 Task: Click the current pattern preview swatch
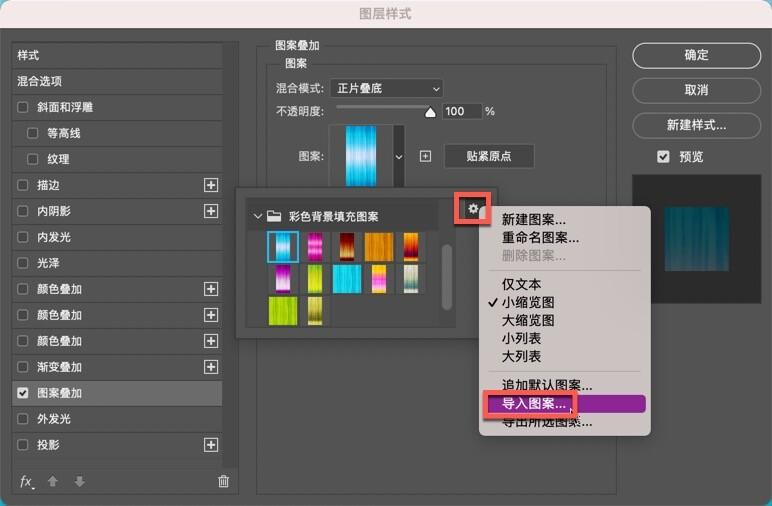(x=361, y=157)
